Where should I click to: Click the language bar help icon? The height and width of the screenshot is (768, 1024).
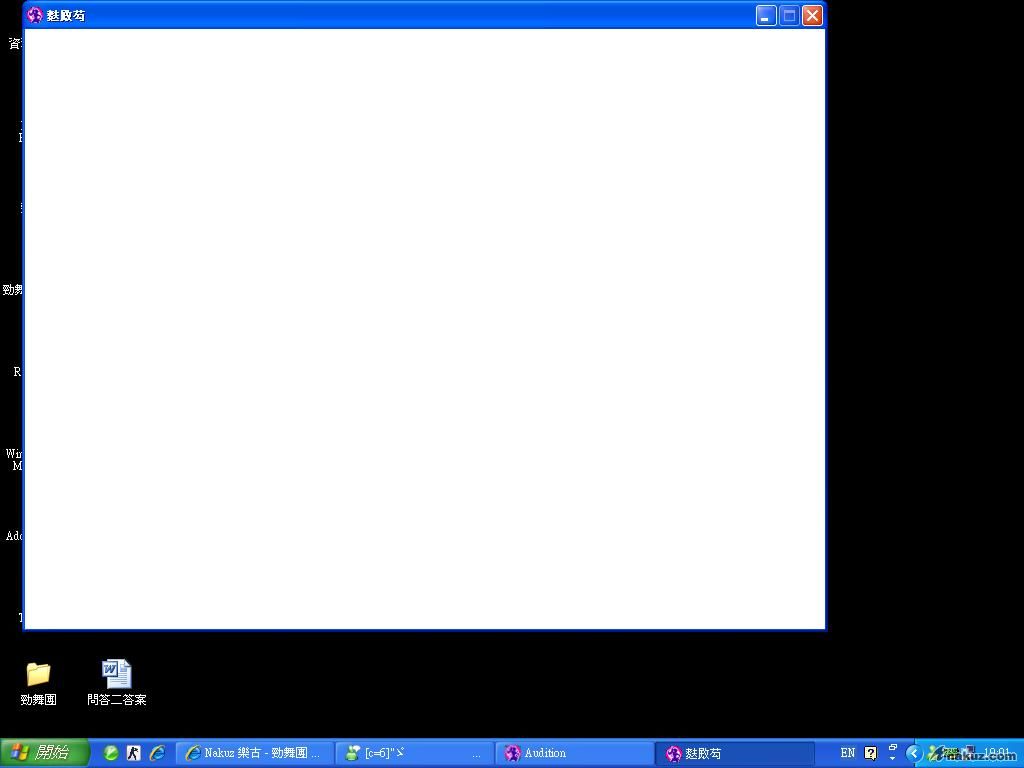871,753
